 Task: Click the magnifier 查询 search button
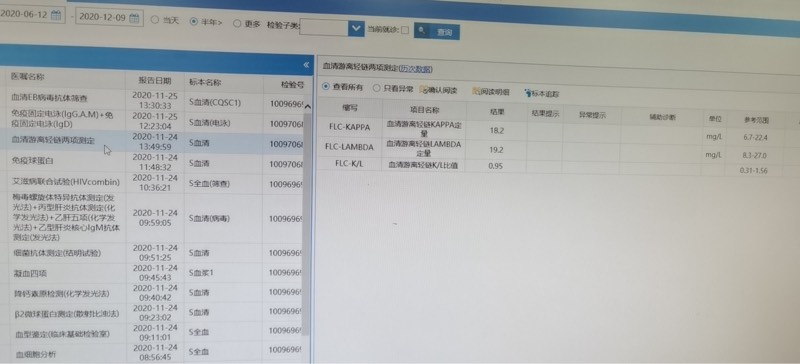(437, 32)
